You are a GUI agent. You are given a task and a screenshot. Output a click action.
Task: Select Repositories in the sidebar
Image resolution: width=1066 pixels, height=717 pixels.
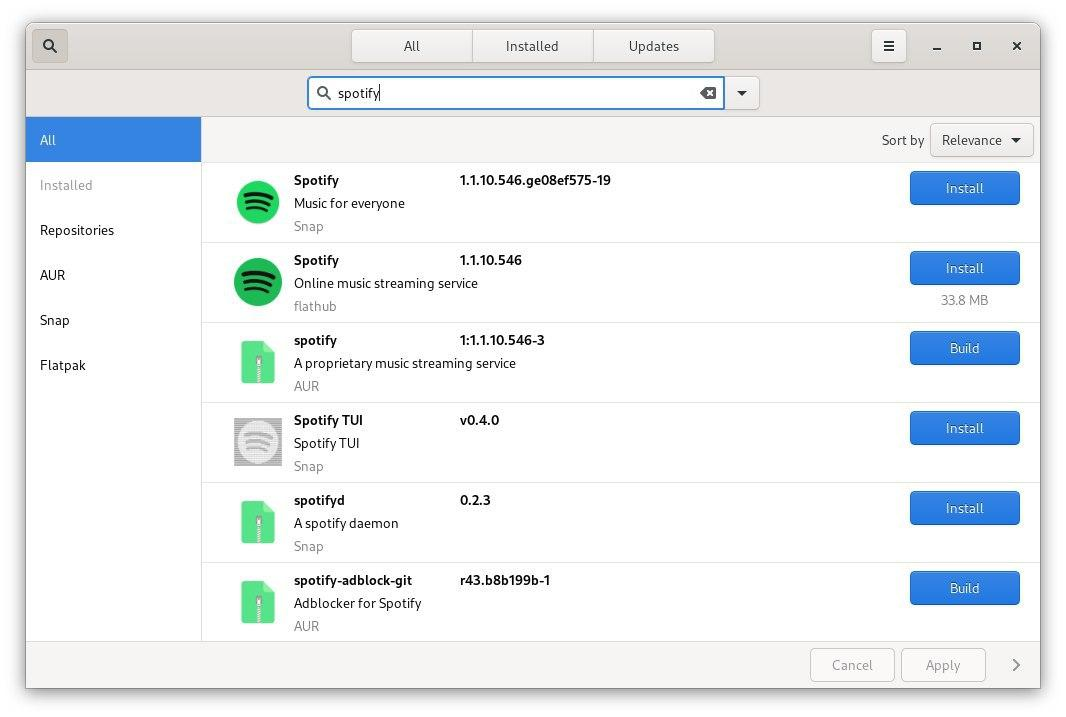click(114, 230)
